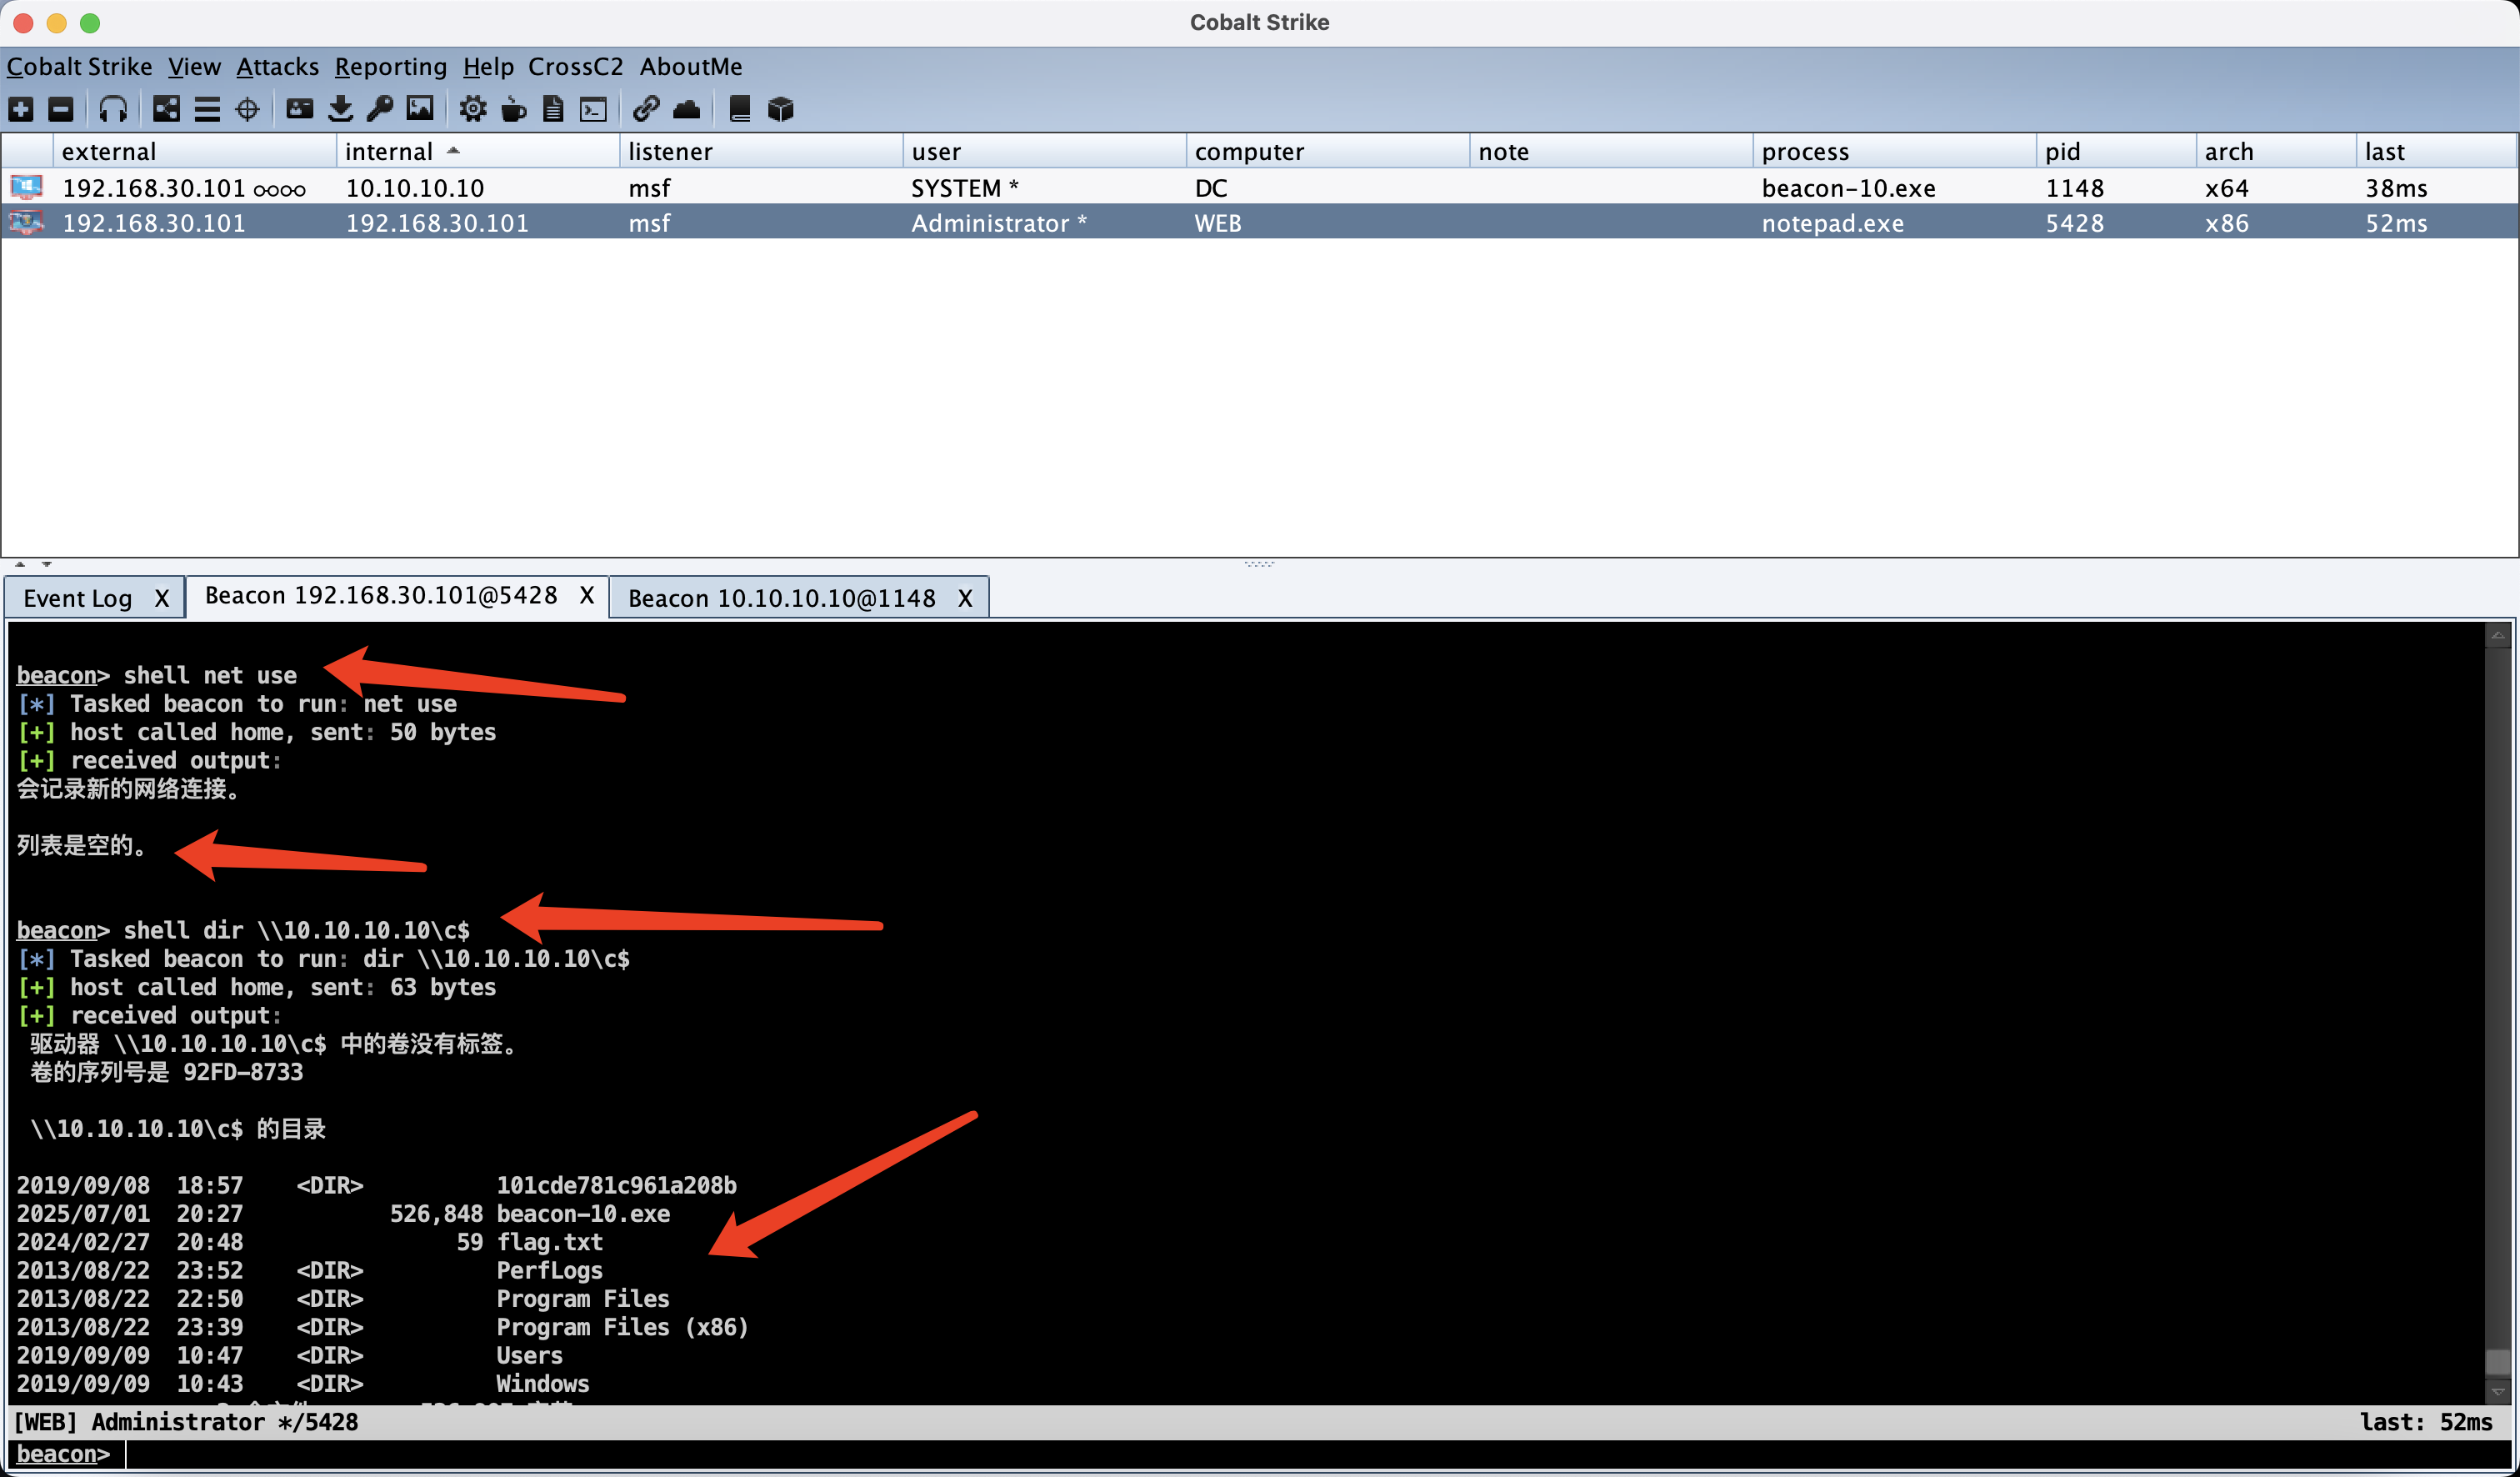Screen dimensions: 2520x1477
Task: Sort by pid column header
Action: coord(2115,151)
